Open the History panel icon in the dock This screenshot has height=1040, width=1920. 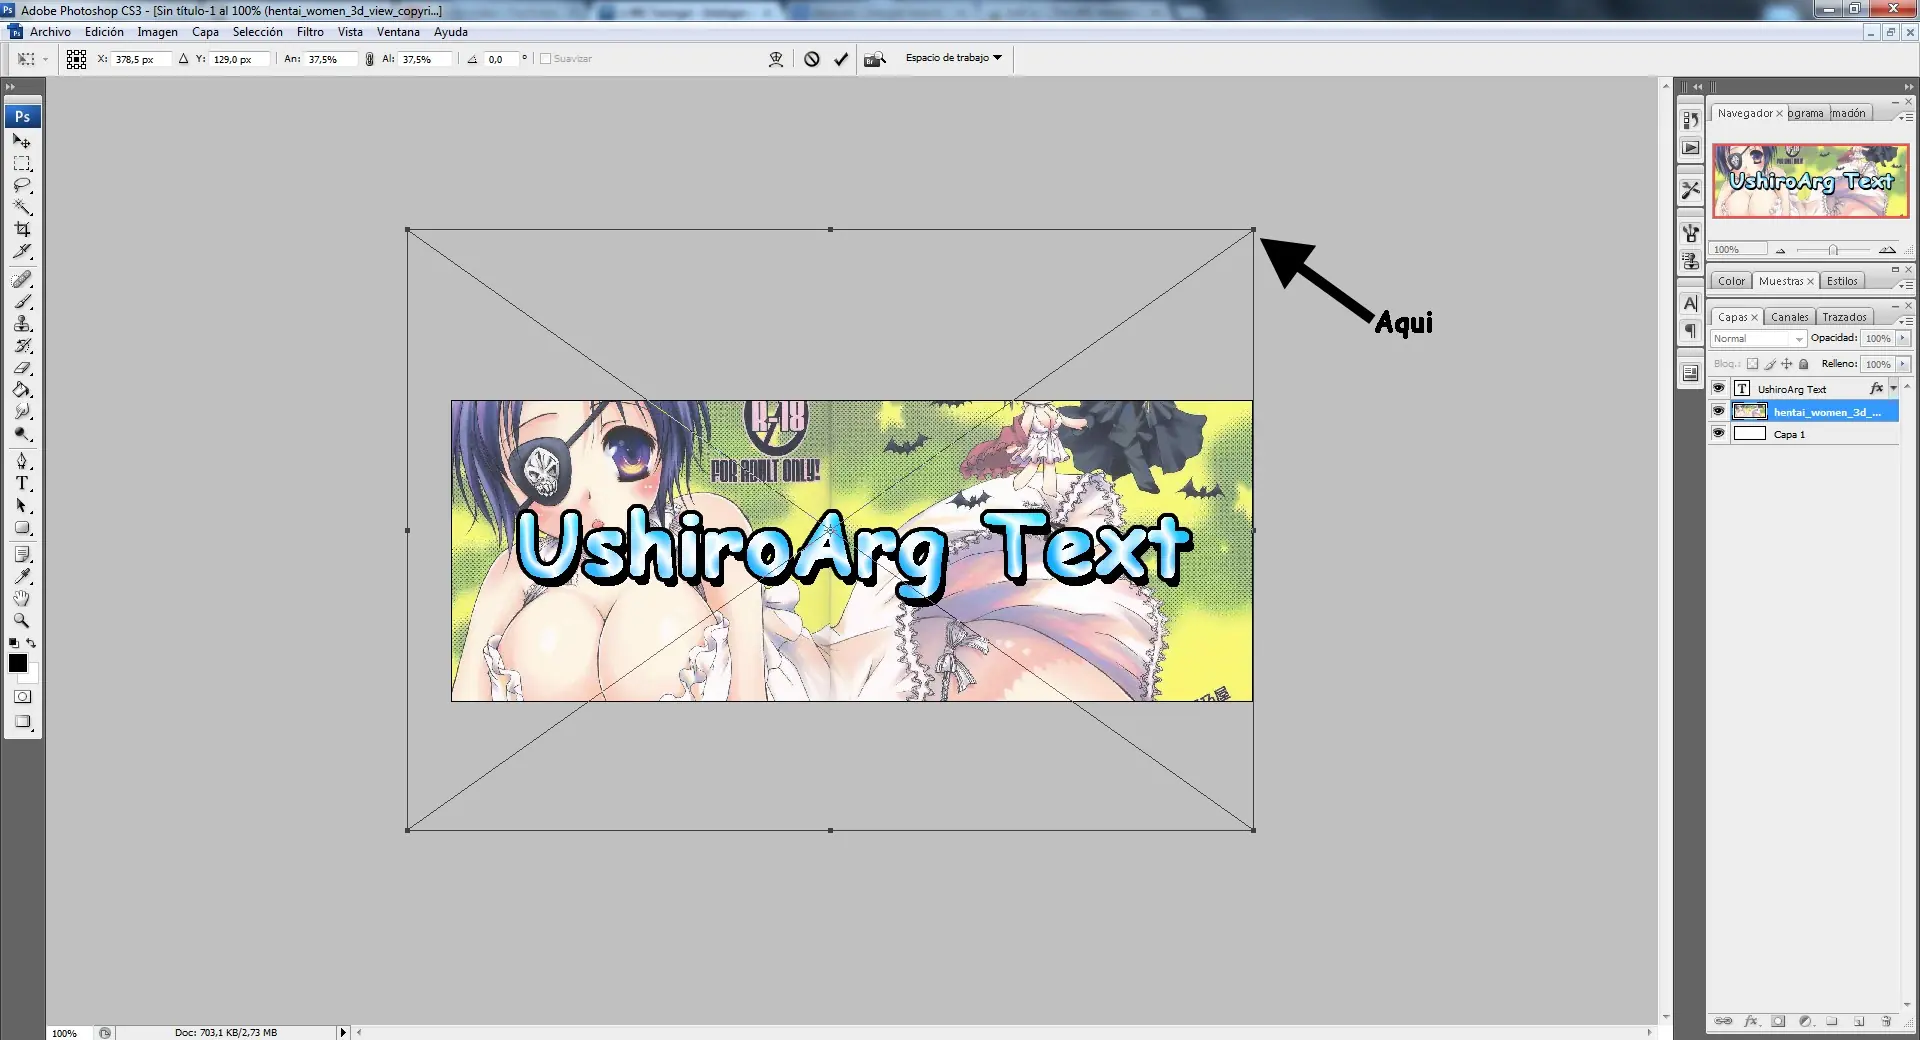(1691, 120)
